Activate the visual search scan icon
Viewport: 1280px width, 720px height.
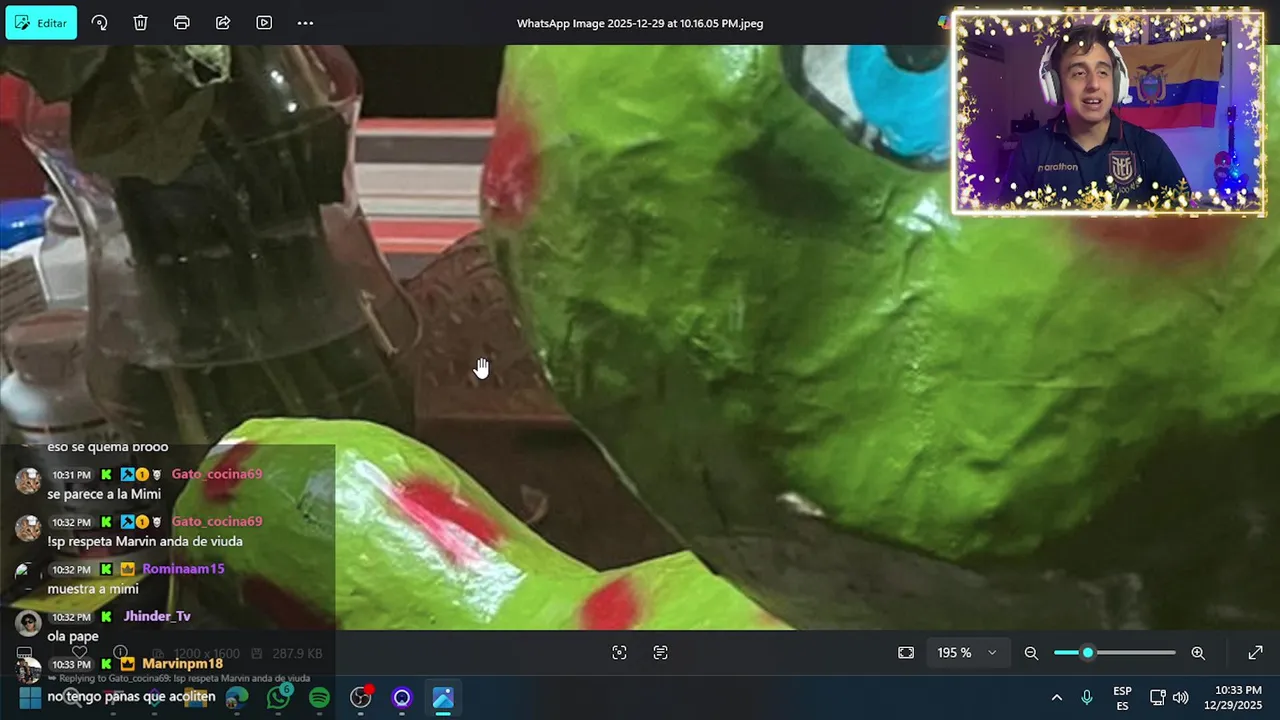(x=619, y=653)
